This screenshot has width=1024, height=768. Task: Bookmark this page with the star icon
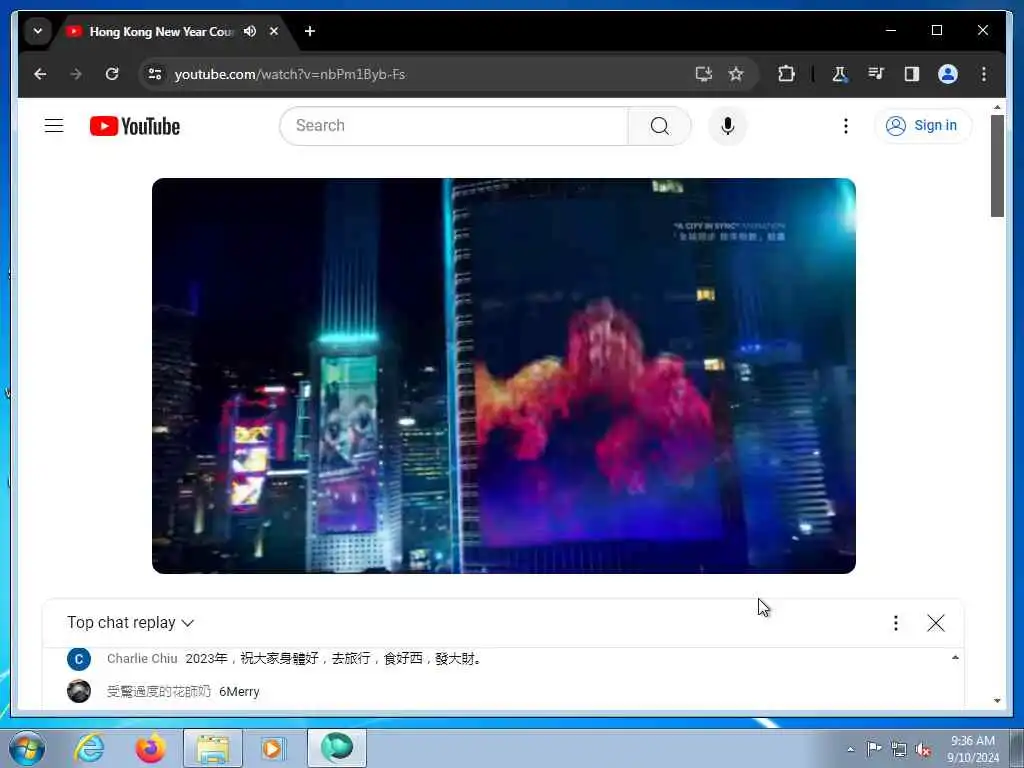[736, 74]
